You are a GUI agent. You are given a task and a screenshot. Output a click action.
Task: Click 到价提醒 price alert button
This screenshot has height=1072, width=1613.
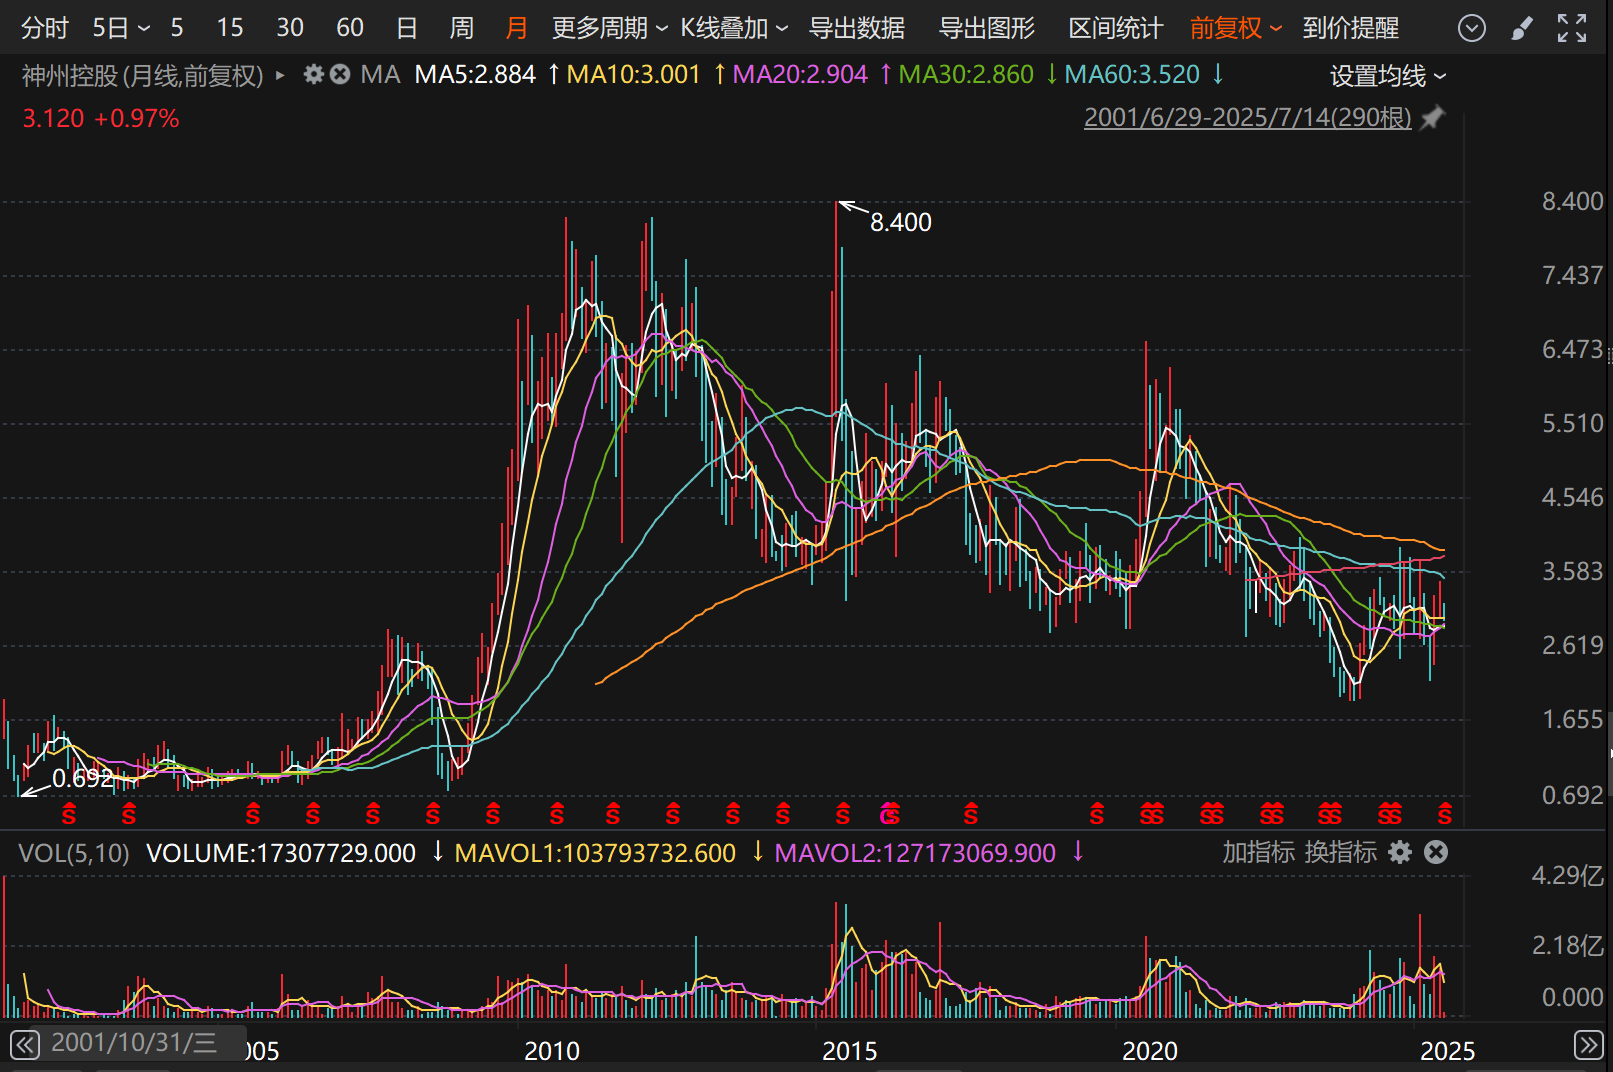click(1351, 28)
